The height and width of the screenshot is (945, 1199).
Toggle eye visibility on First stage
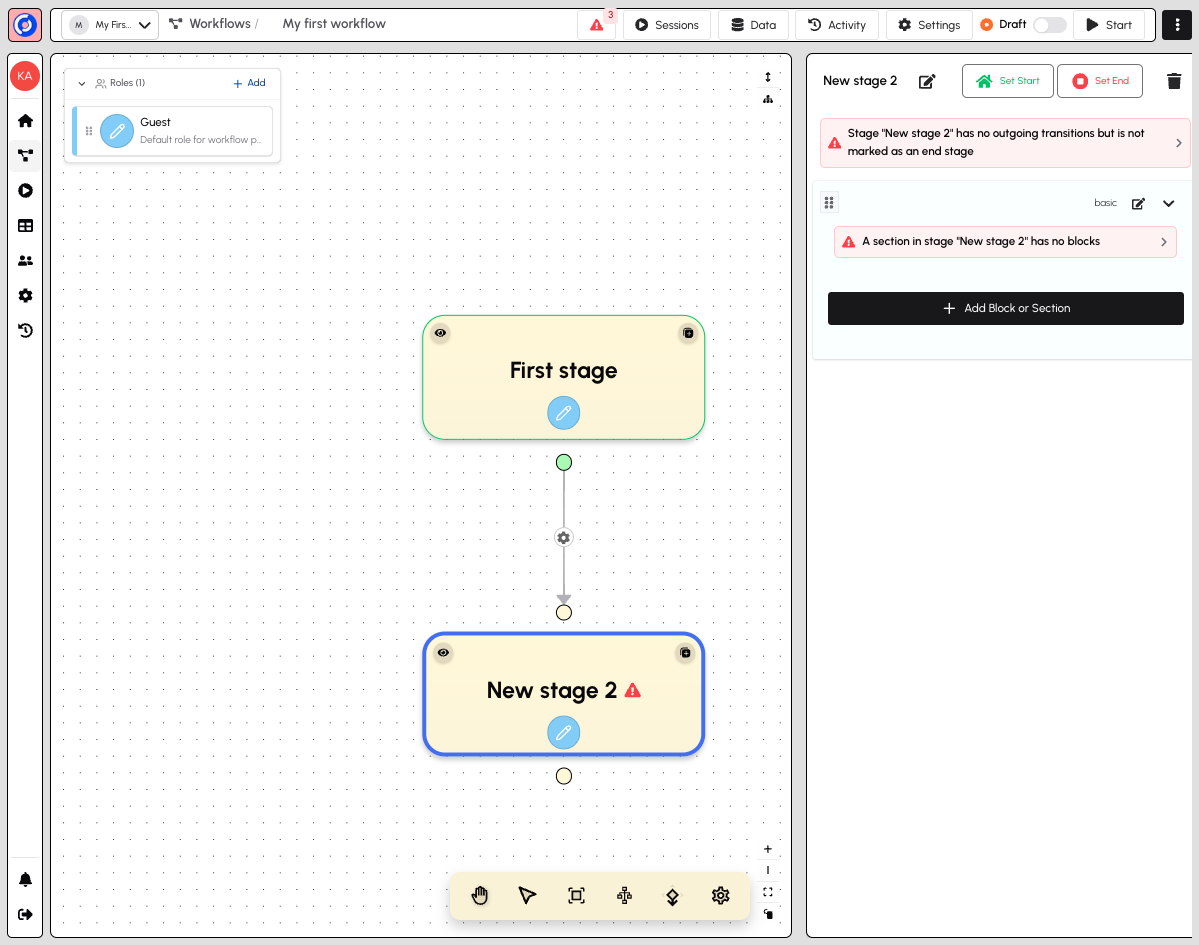[x=440, y=333]
